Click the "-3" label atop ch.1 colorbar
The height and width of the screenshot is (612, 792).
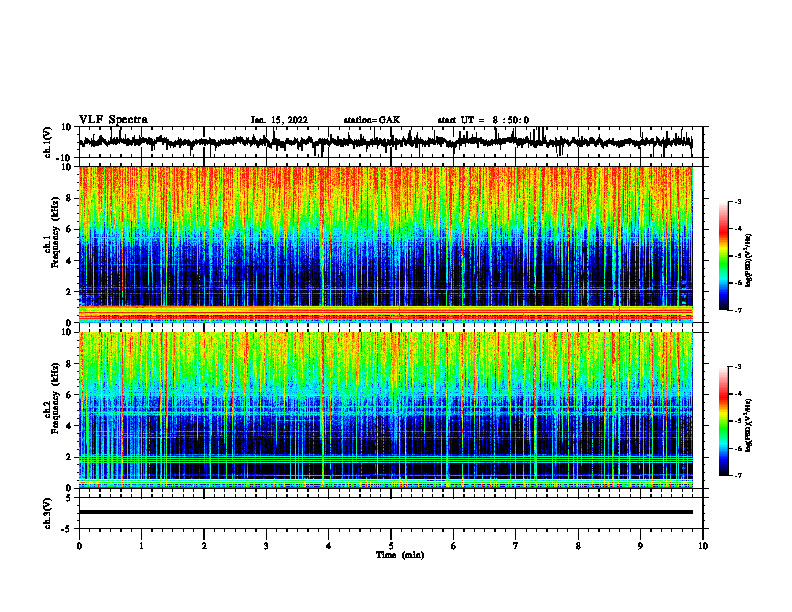tap(737, 201)
